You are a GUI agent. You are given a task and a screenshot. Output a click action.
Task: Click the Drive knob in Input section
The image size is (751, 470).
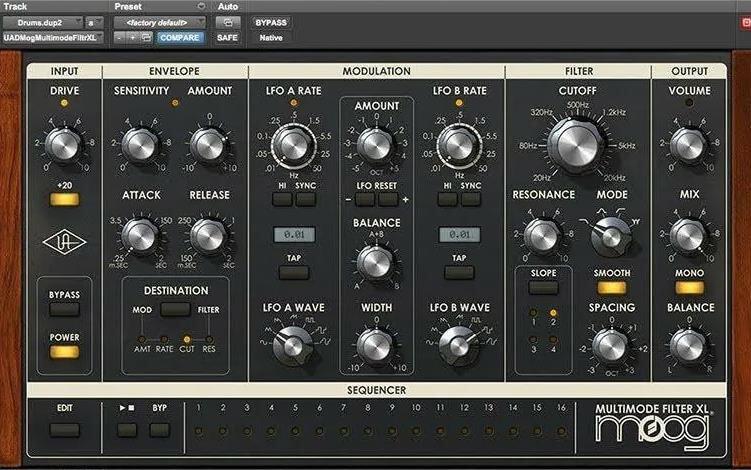(x=64, y=144)
